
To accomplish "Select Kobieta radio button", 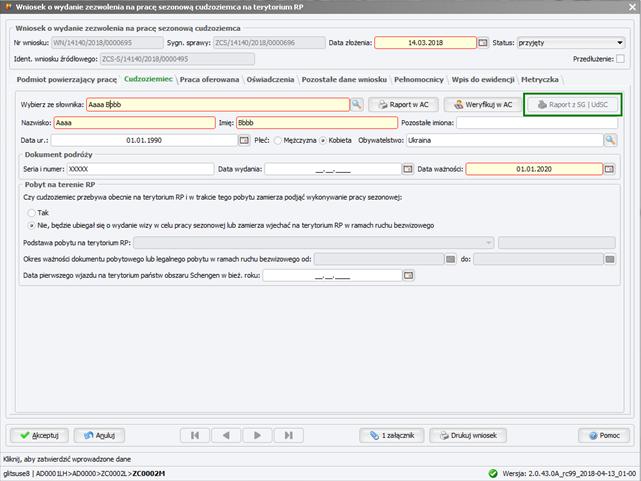I will (x=323, y=141).
